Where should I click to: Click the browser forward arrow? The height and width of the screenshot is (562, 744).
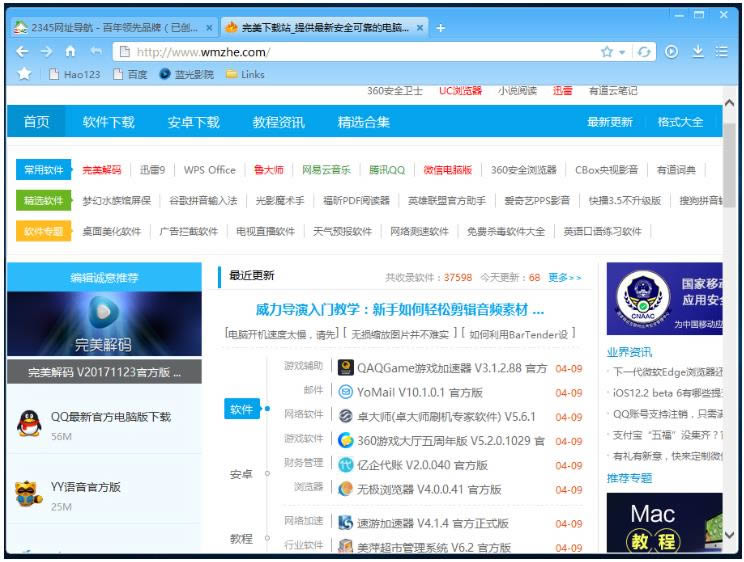pyautogui.click(x=46, y=51)
